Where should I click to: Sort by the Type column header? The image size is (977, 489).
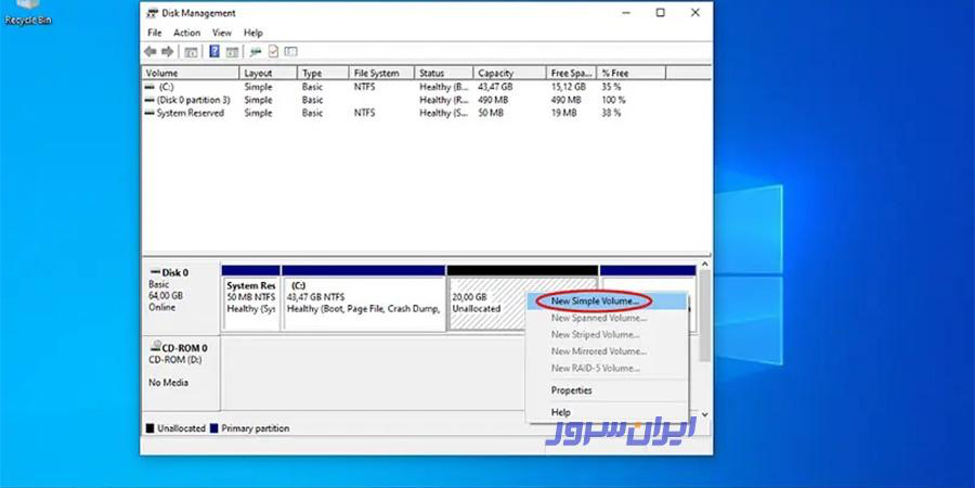pos(323,74)
